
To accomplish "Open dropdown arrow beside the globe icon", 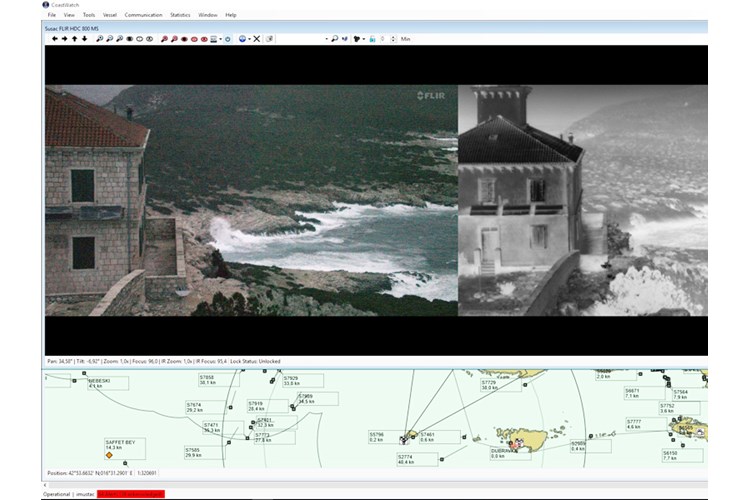I will [x=250, y=39].
